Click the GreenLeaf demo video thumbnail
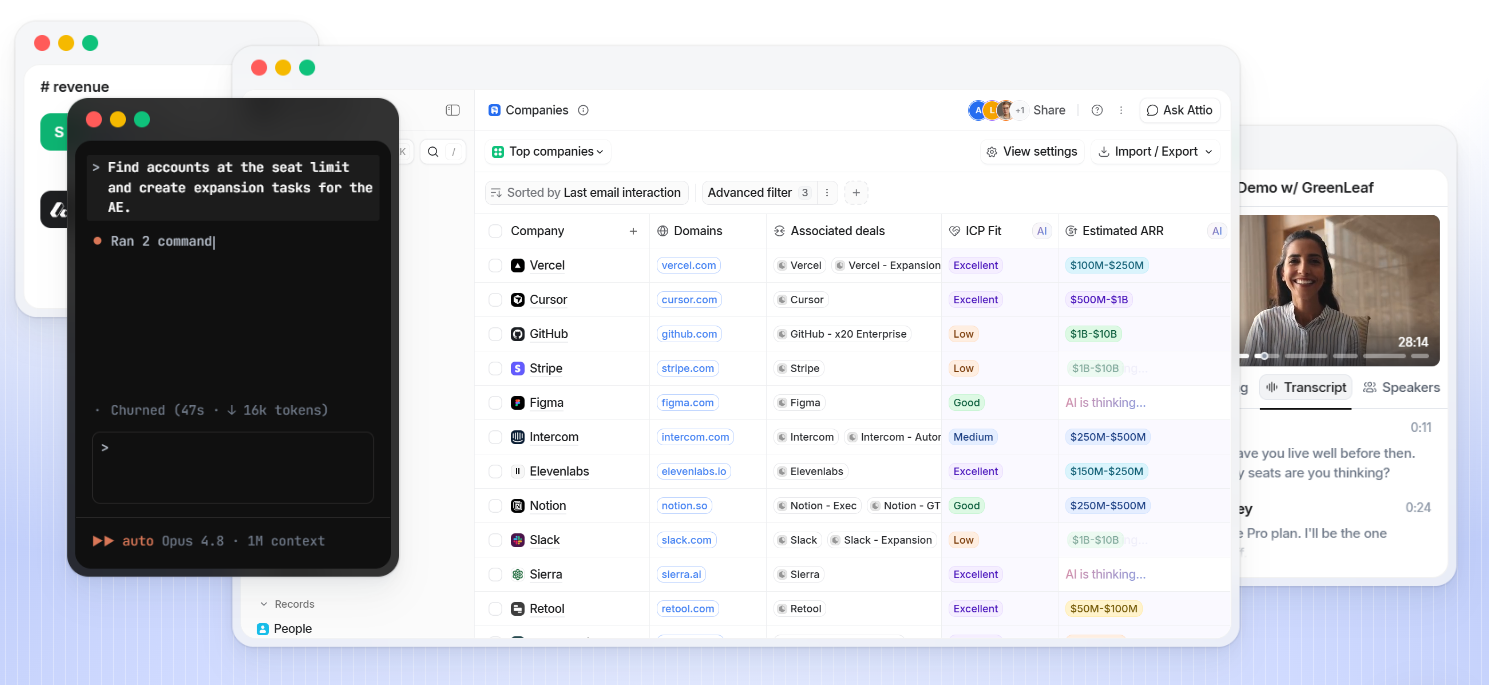The image size is (1489, 685). (x=1339, y=290)
